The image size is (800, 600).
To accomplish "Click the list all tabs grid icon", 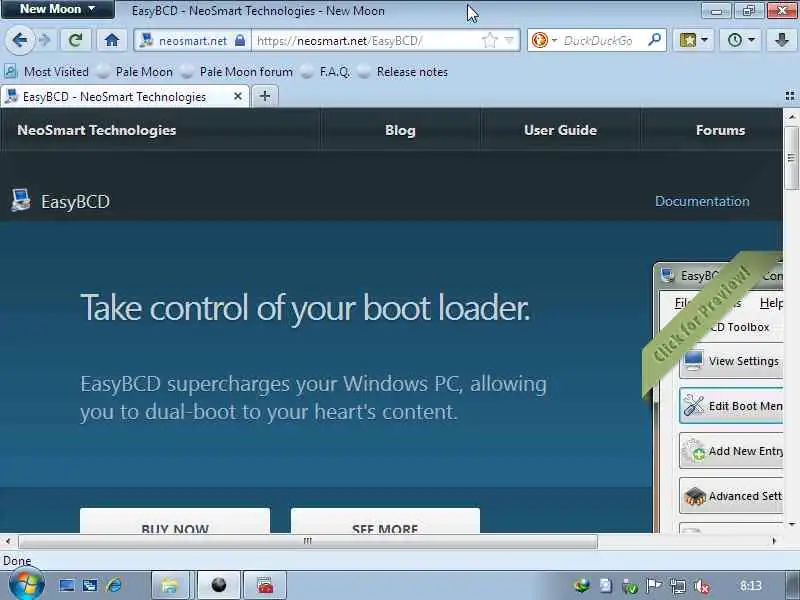I will point(790,96).
